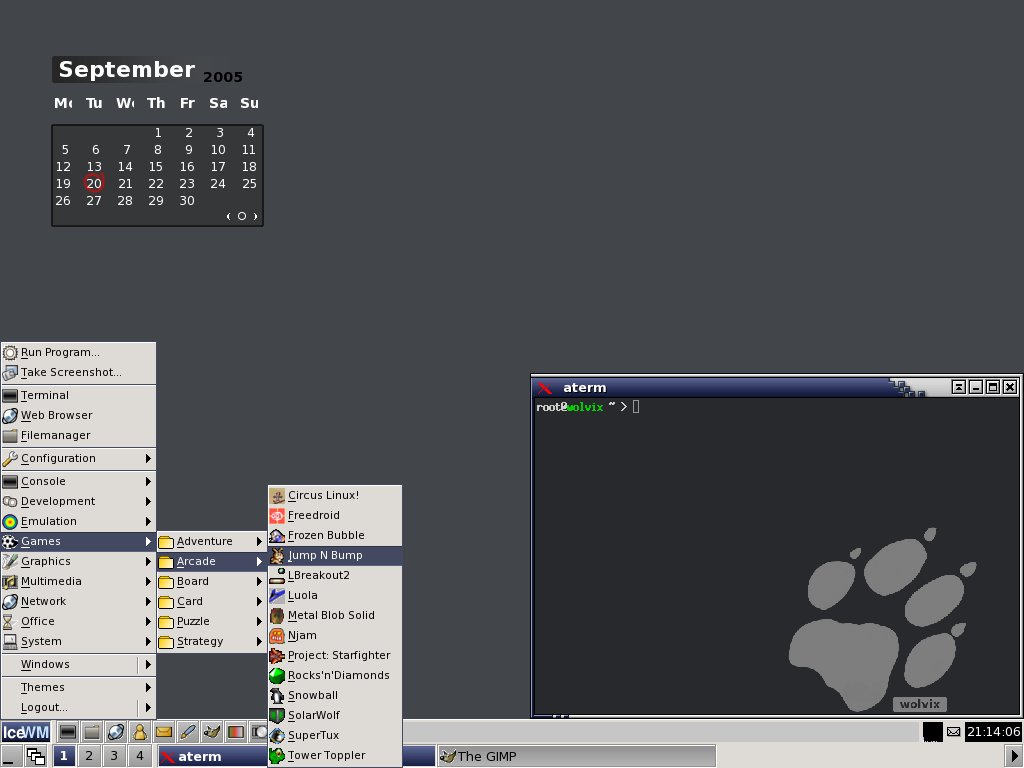Image resolution: width=1024 pixels, height=768 pixels.
Task: Start the Freedroid game
Action: pos(334,515)
